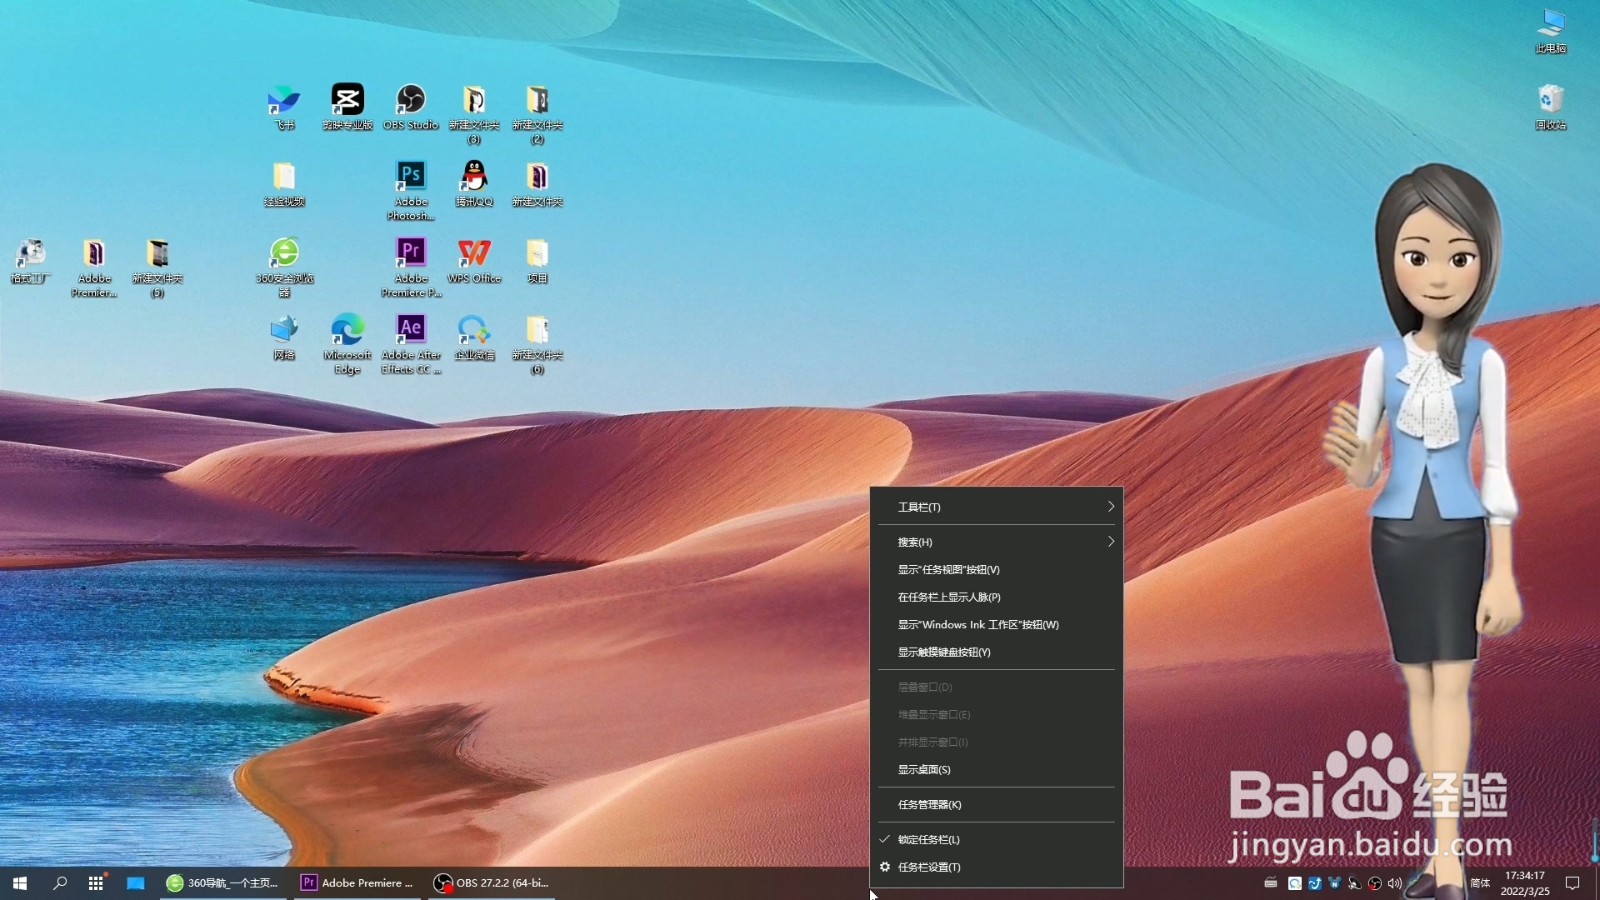Launch Microsoft Edge from the desktop
This screenshot has width=1600, height=900.
pos(347,345)
